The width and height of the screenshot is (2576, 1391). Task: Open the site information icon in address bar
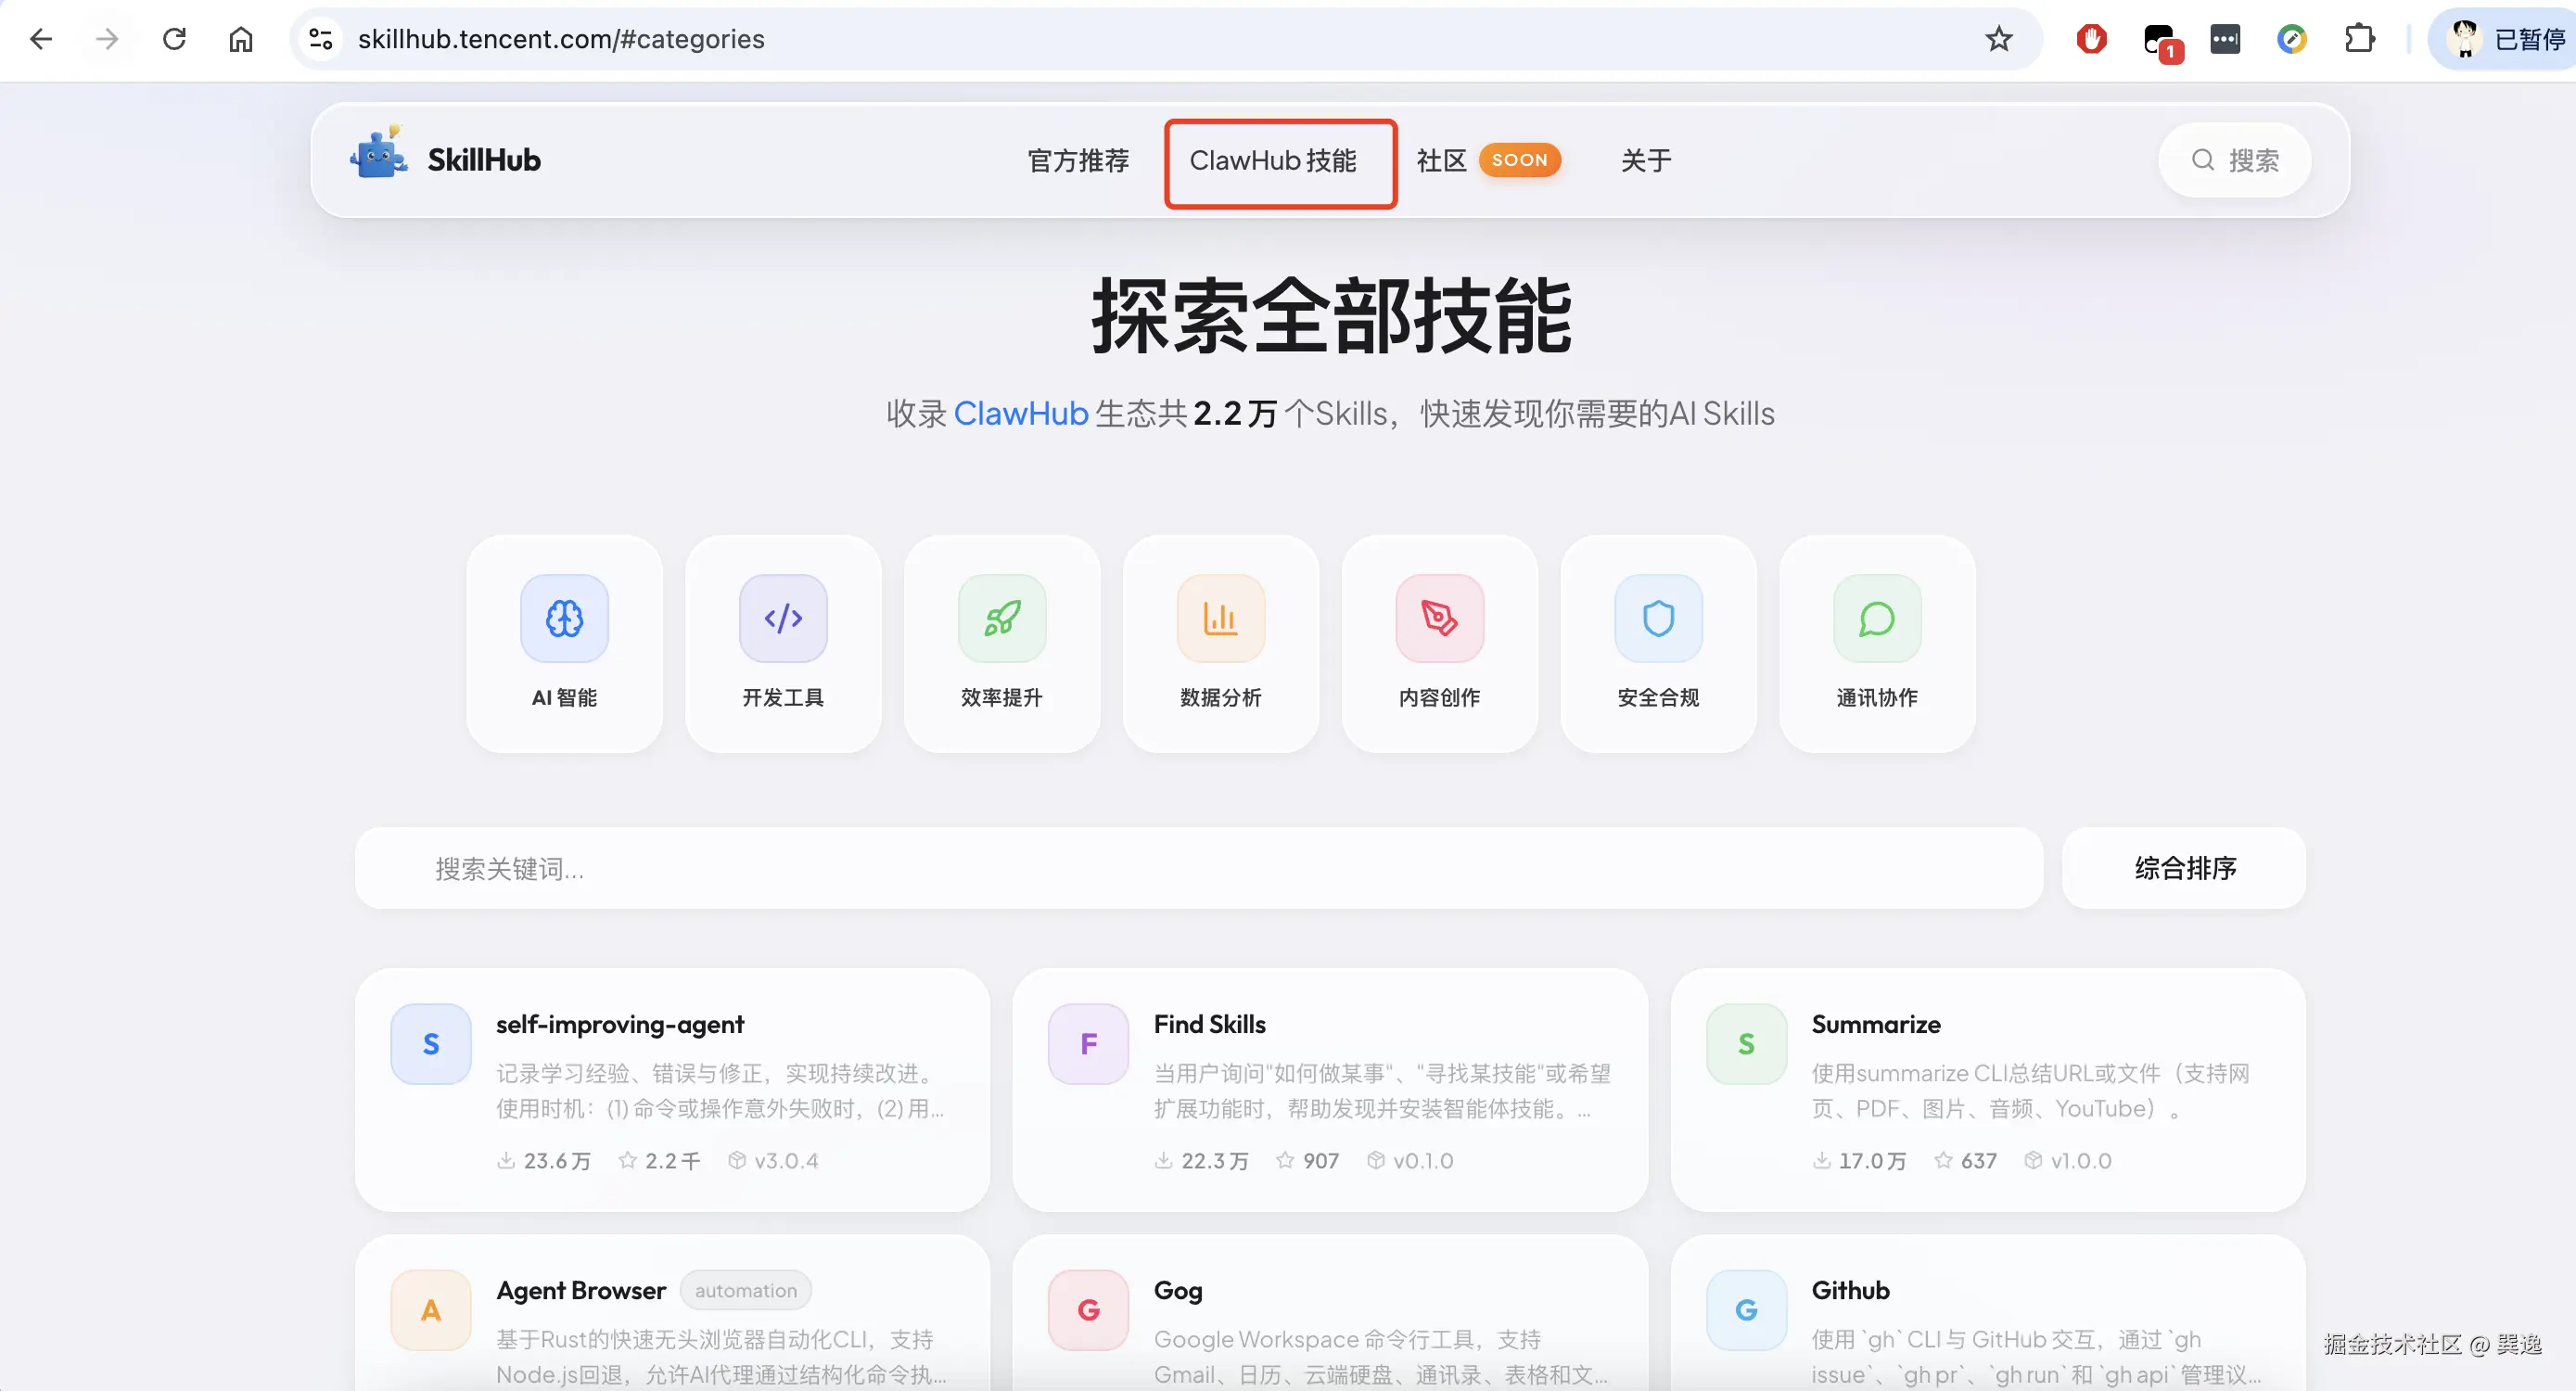(x=320, y=39)
